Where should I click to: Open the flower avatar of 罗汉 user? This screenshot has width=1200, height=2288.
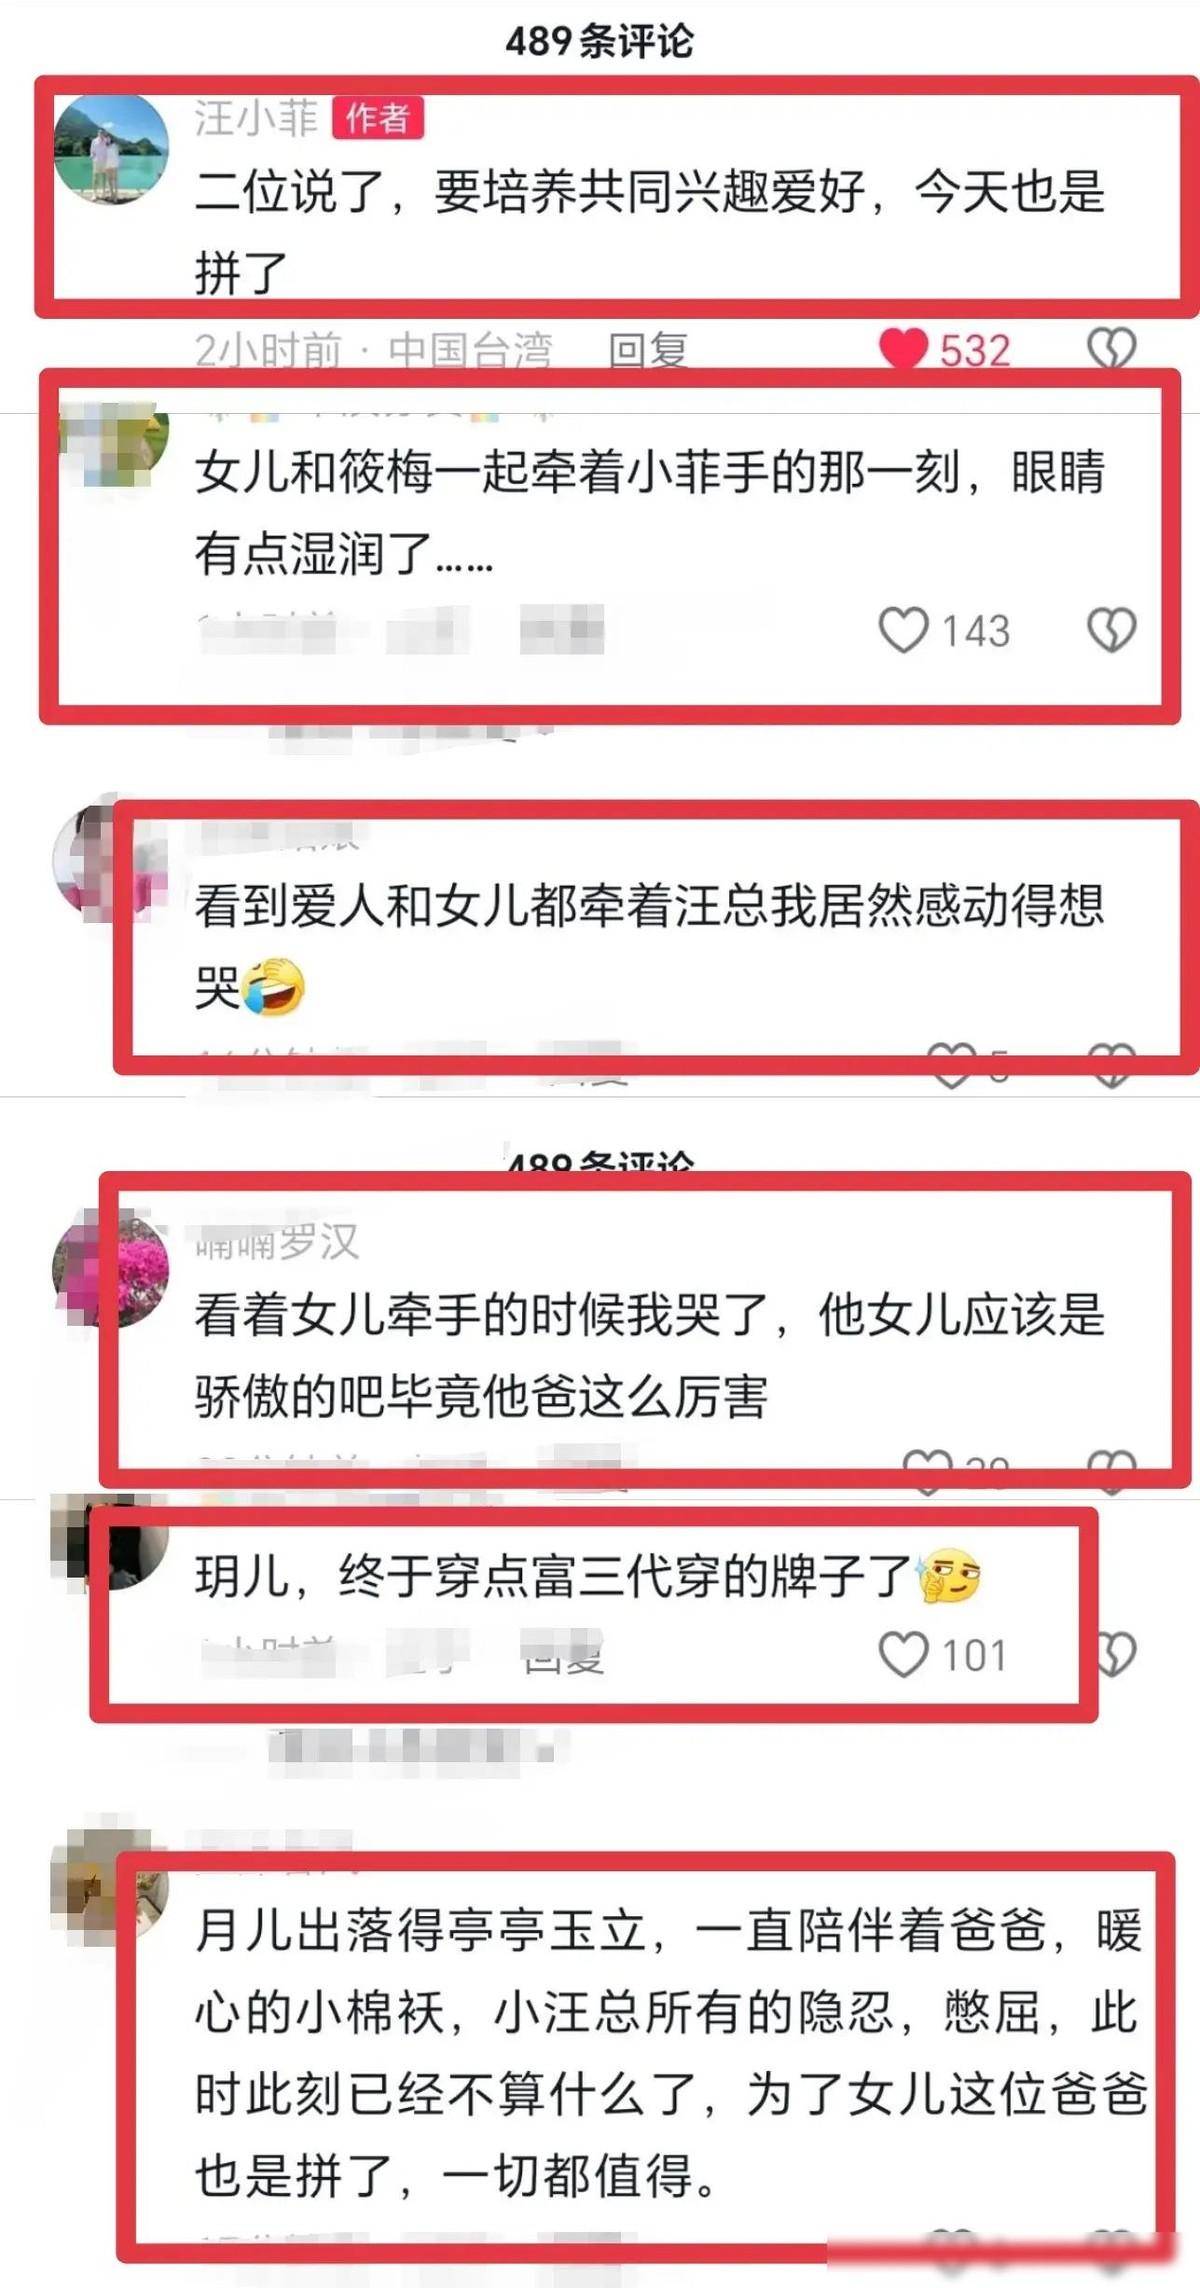[x=110, y=1268]
